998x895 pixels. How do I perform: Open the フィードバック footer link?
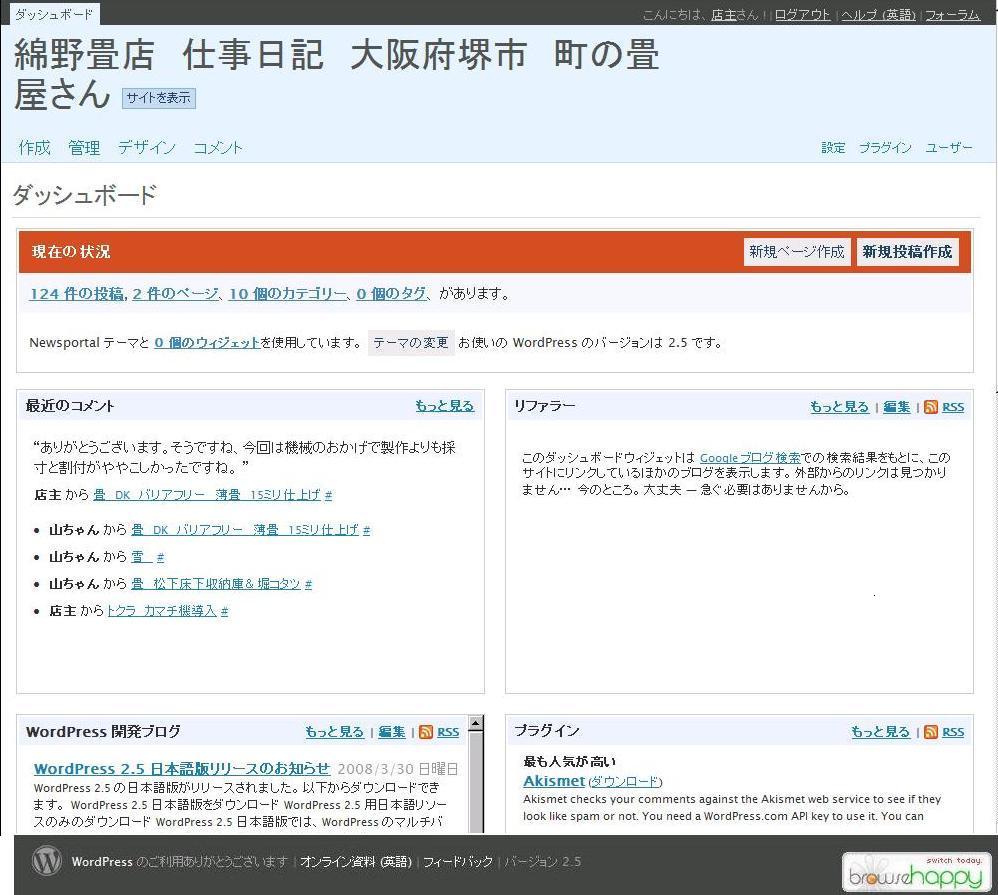click(x=458, y=862)
